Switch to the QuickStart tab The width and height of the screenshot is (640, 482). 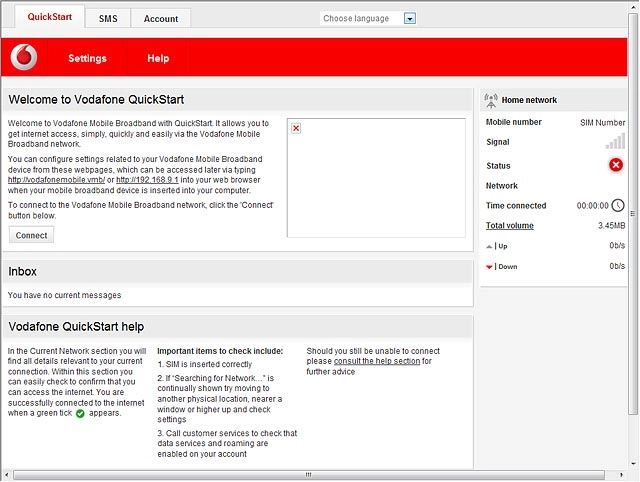(x=50, y=17)
